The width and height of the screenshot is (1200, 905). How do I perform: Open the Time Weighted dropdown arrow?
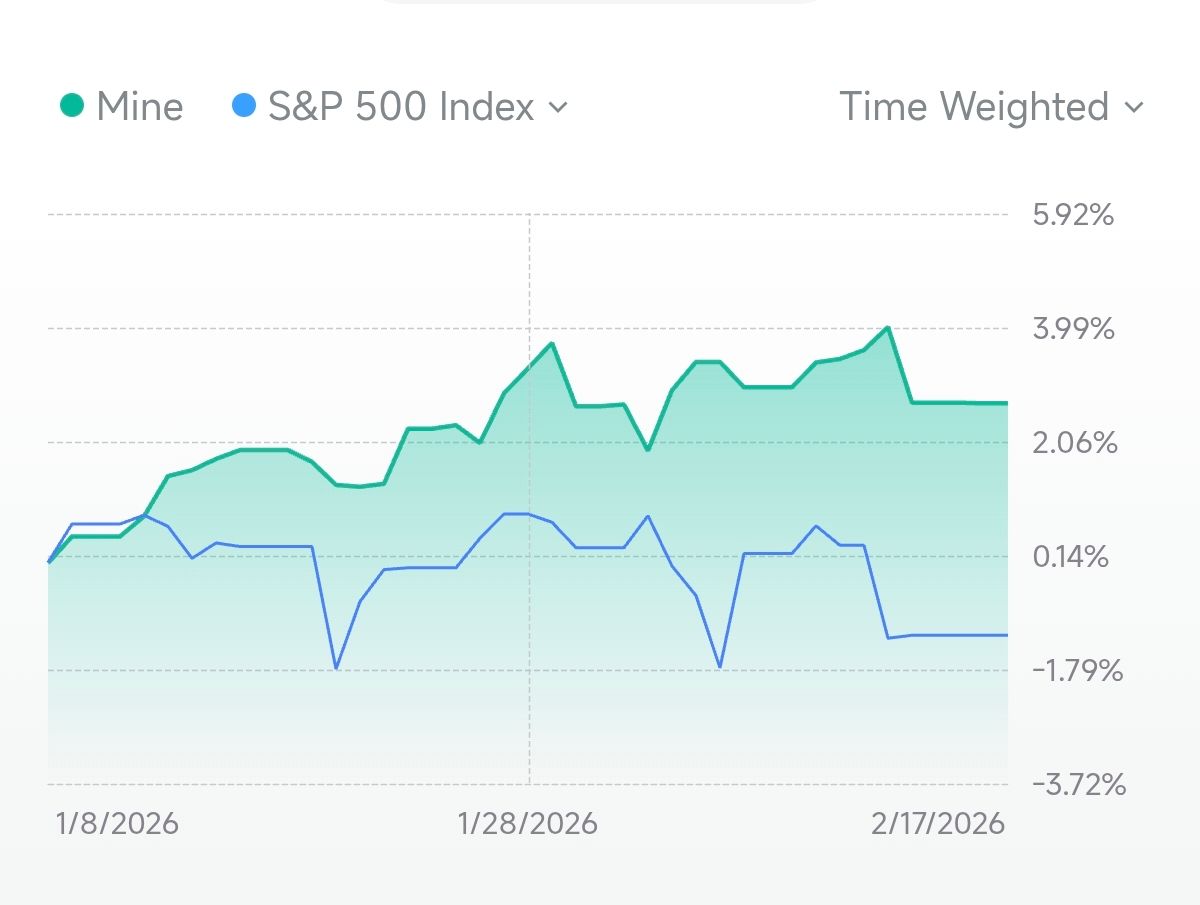pyautogui.click(x=1133, y=107)
